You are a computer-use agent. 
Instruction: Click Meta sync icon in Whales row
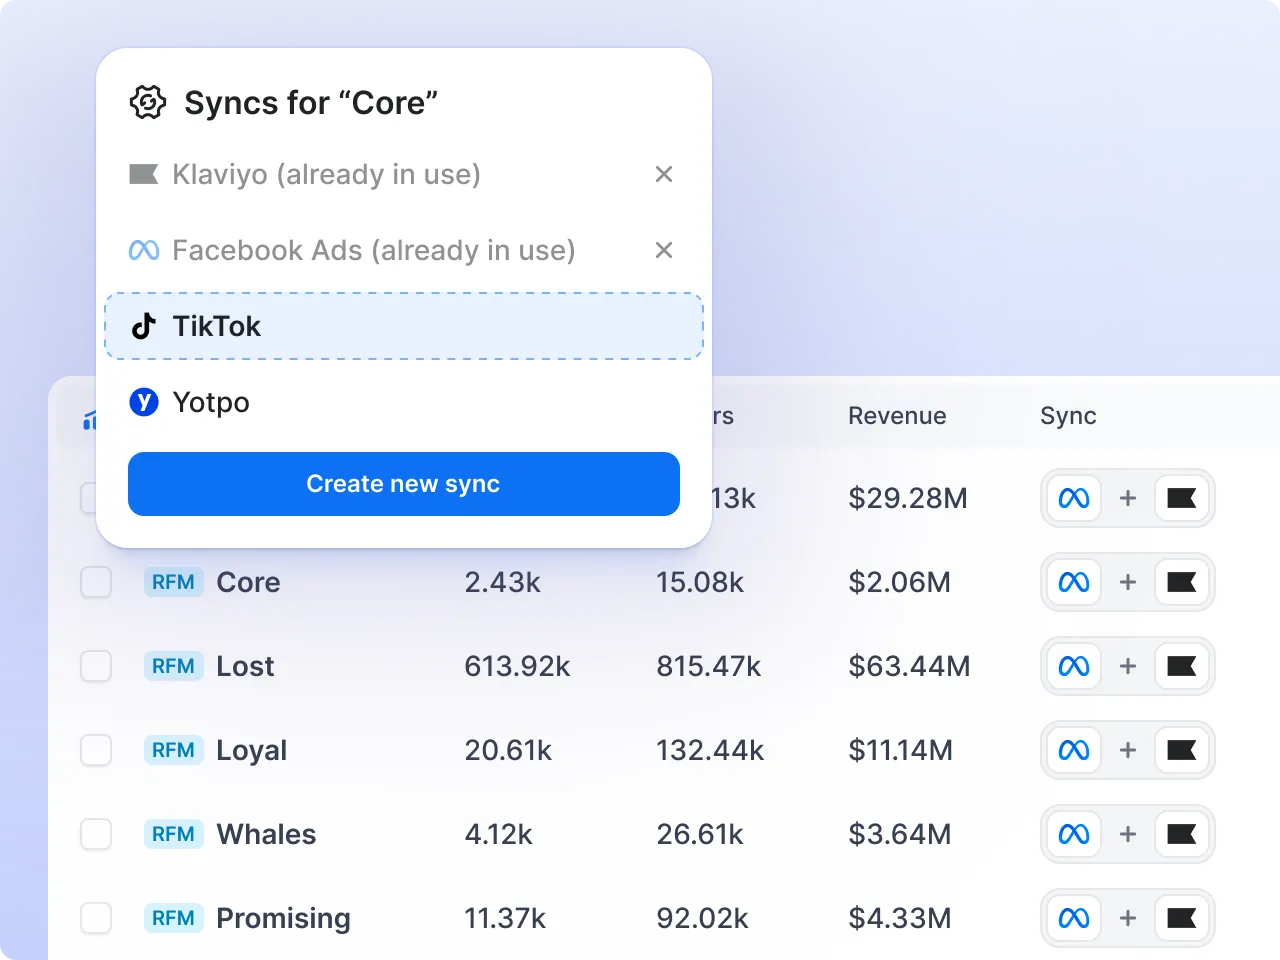click(x=1074, y=834)
